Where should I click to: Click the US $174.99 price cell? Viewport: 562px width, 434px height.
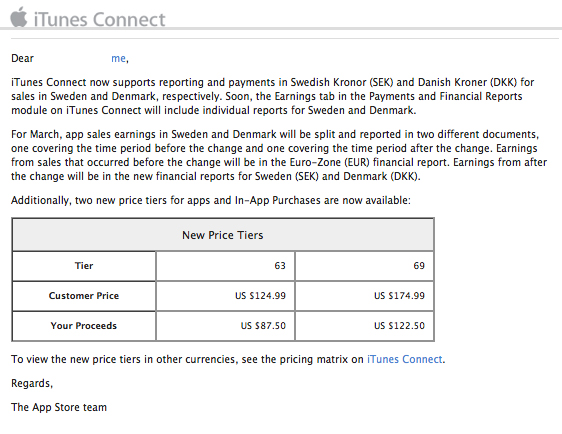pyautogui.click(x=365, y=296)
